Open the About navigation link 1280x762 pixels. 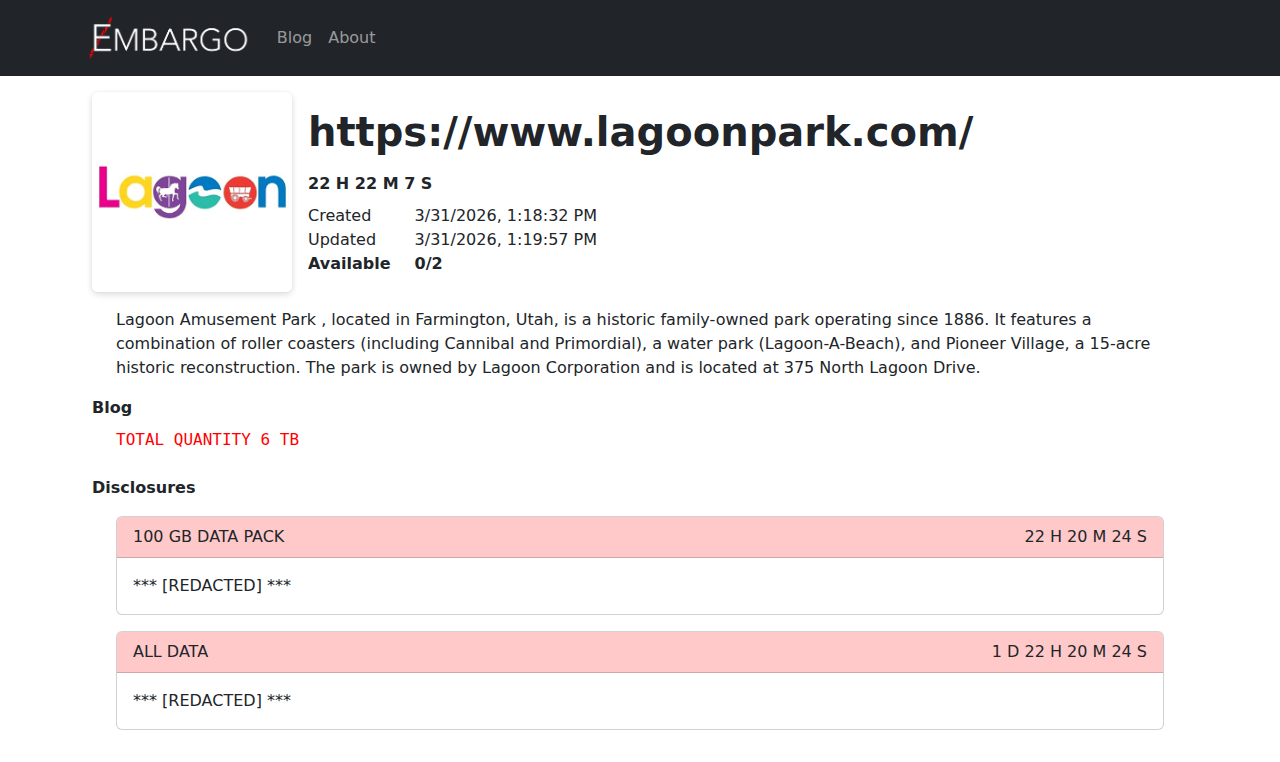(351, 38)
